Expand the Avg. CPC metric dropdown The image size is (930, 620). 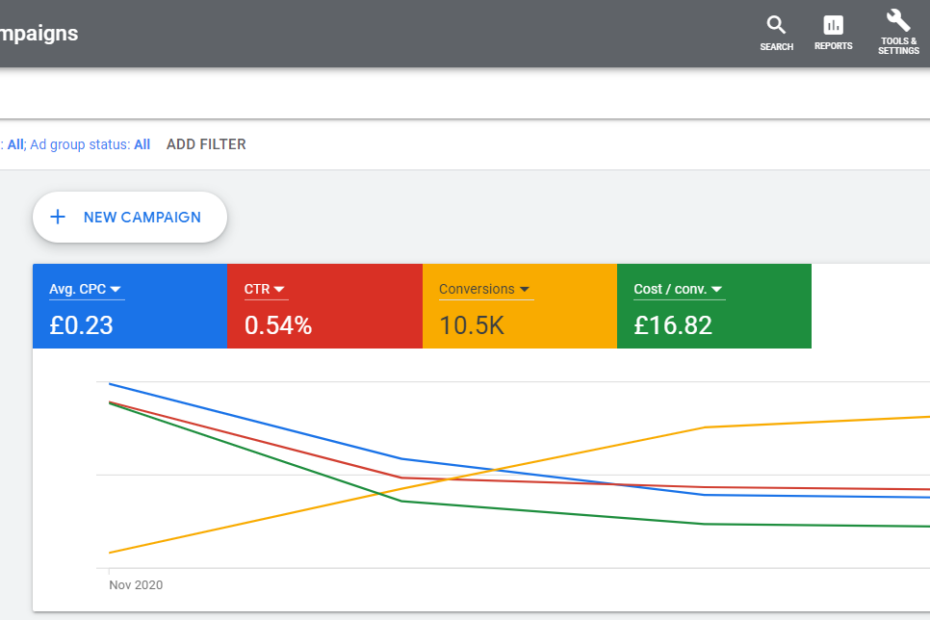tap(116, 289)
